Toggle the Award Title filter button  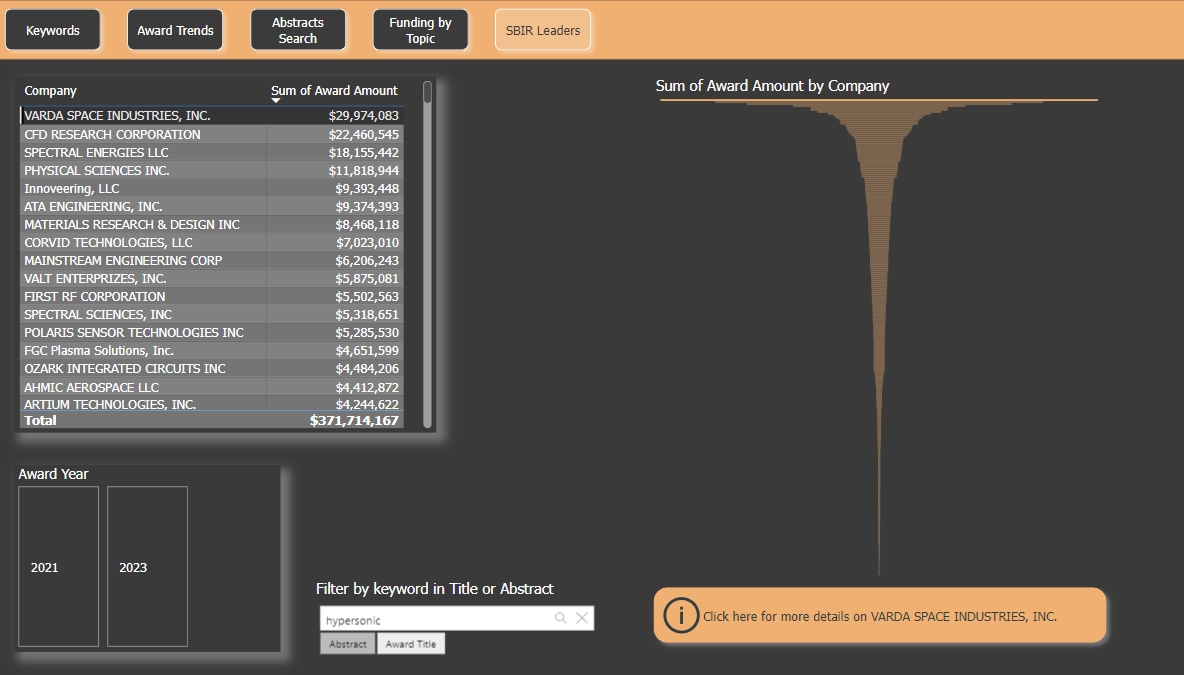pyautogui.click(x=411, y=644)
